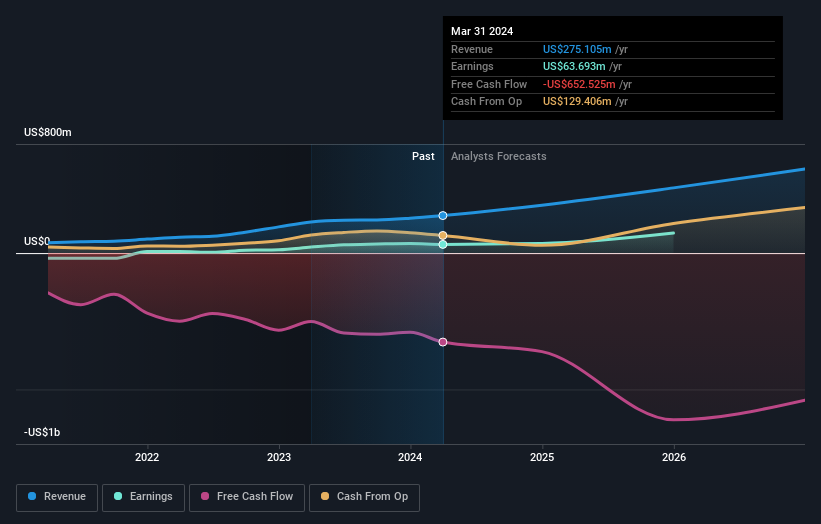Viewport: 821px width, 524px height.
Task: Click the 2024 x-axis label
Action: point(410,457)
